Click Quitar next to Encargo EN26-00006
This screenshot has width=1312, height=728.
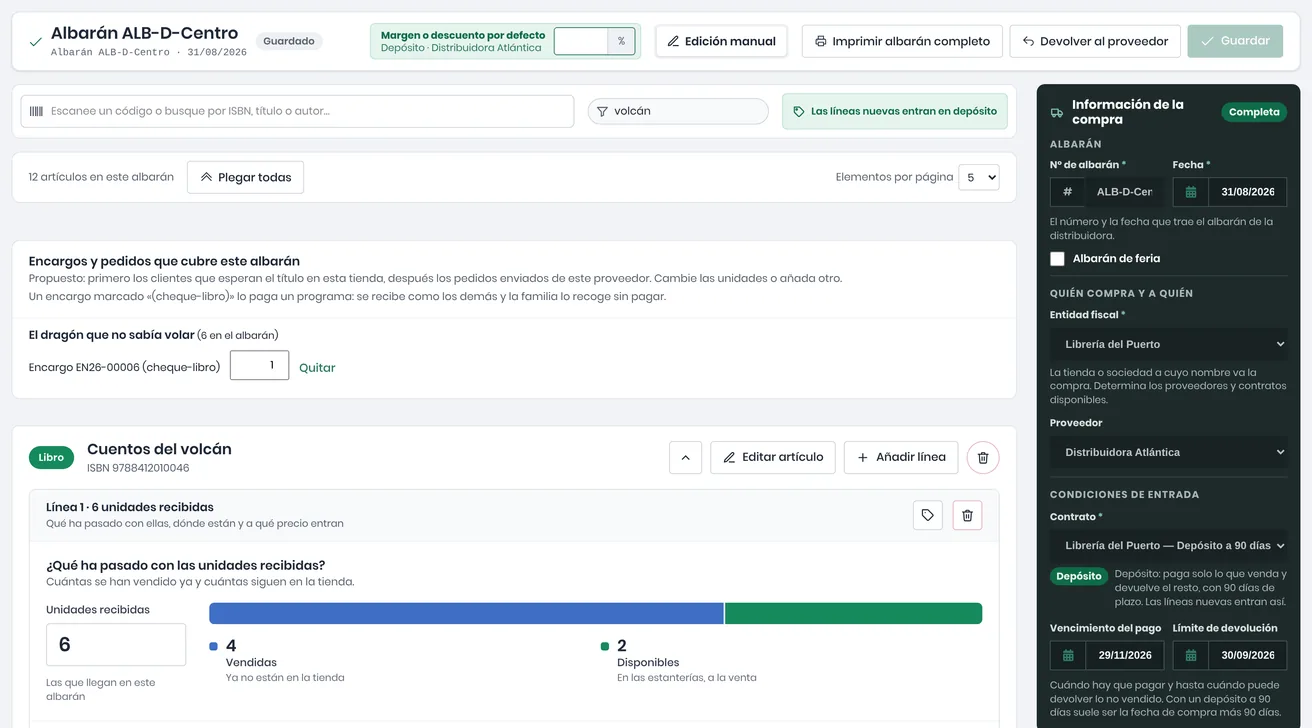[x=317, y=367]
